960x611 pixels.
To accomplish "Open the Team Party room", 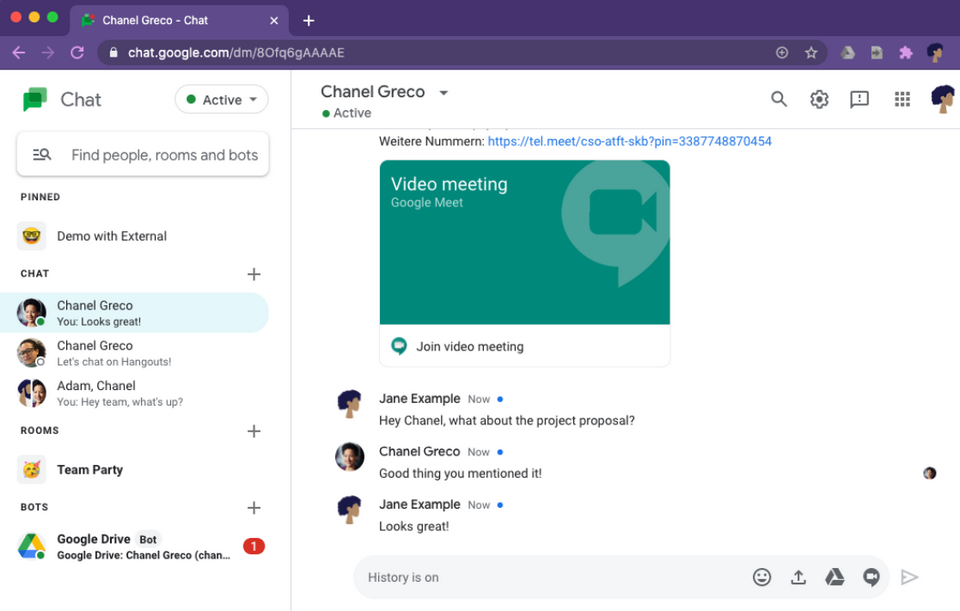I will pos(90,469).
